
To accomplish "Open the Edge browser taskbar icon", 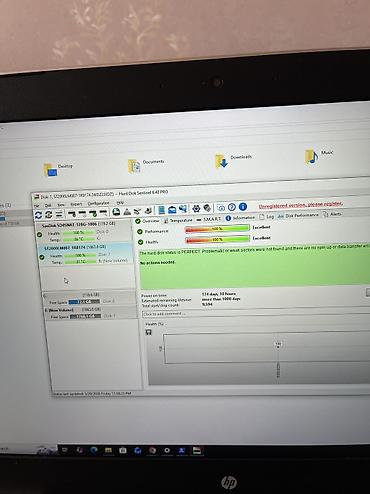I will 94,450.
